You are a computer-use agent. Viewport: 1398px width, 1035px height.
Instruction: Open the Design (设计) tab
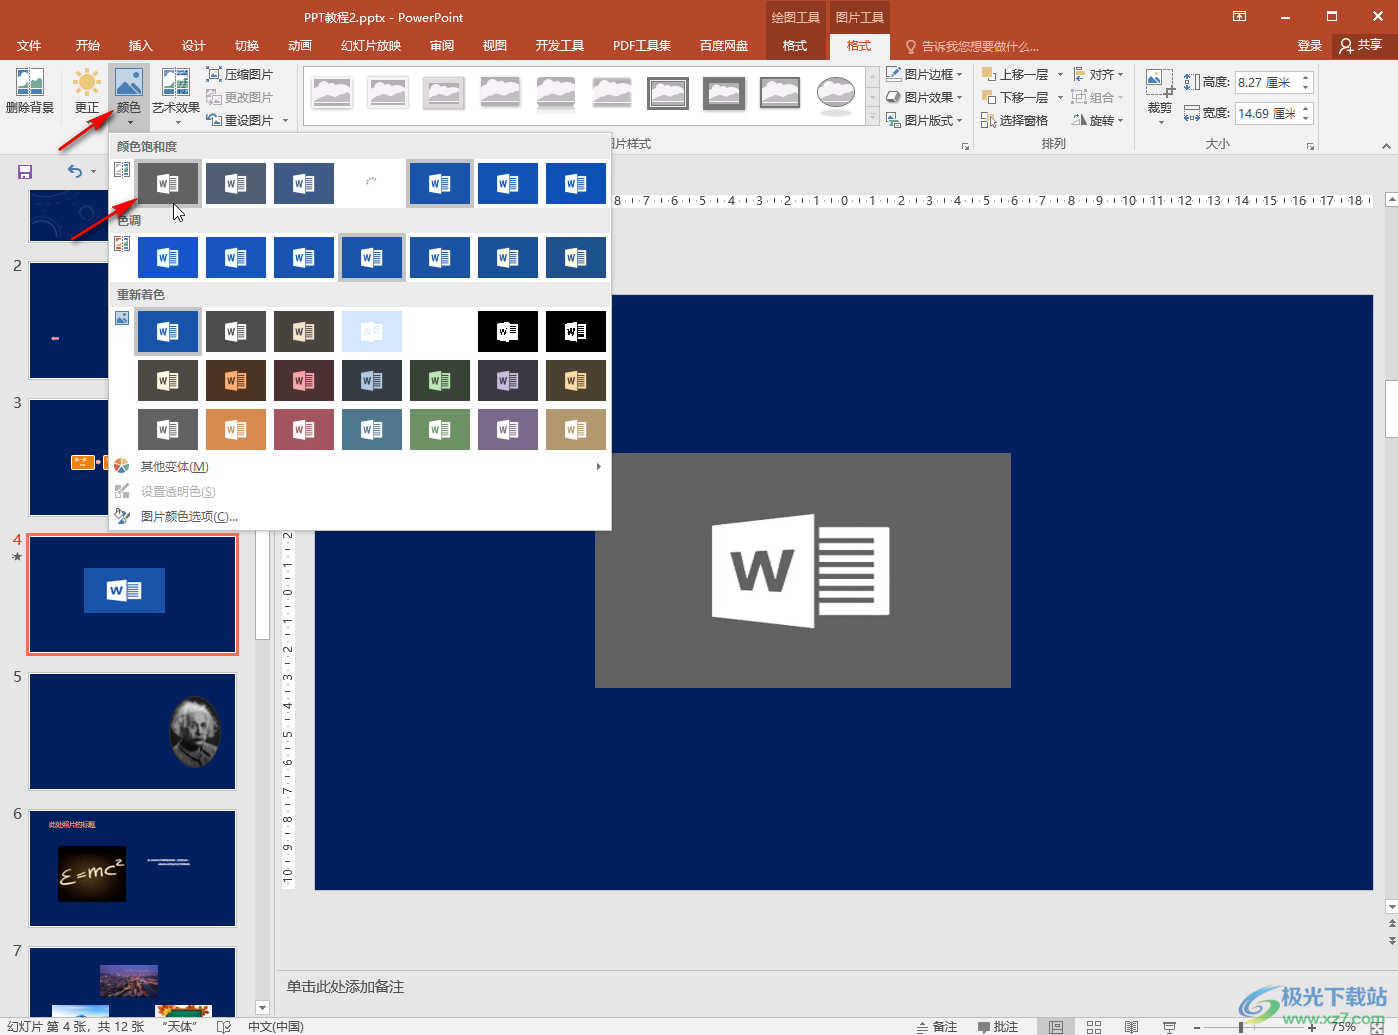pyautogui.click(x=193, y=45)
